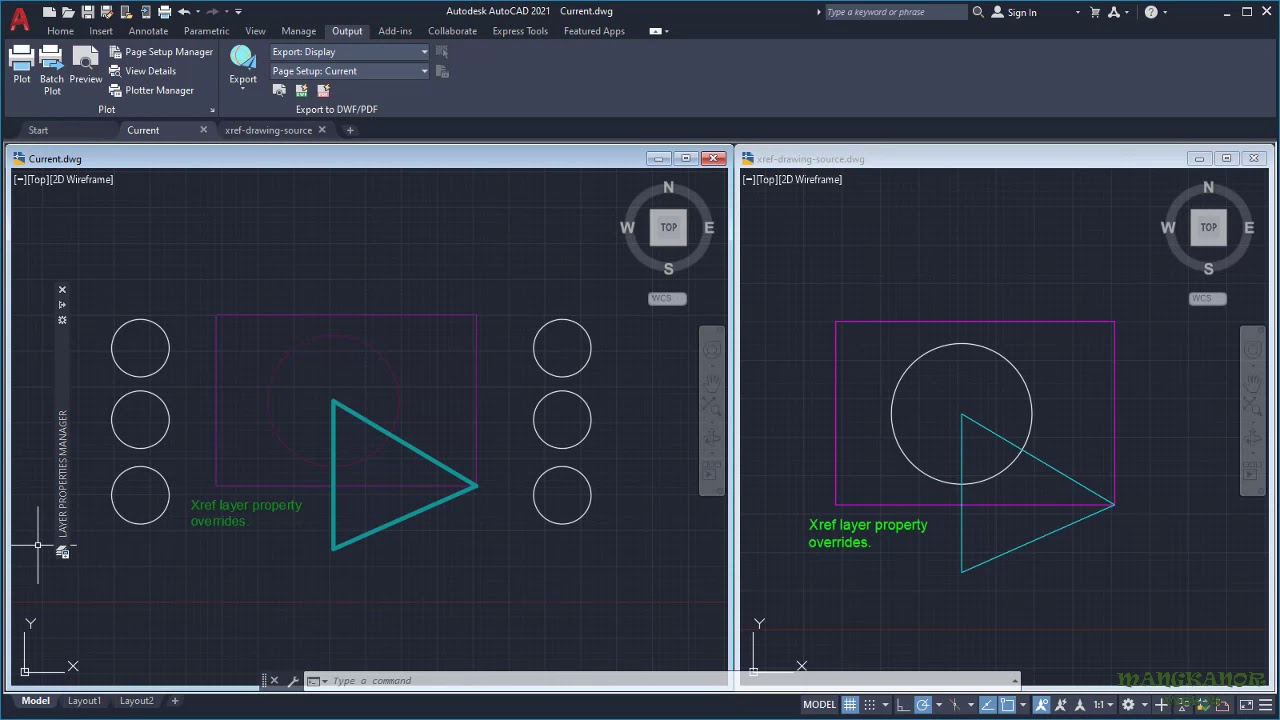Click Sign In button
The image size is (1280, 720).
(x=1014, y=12)
